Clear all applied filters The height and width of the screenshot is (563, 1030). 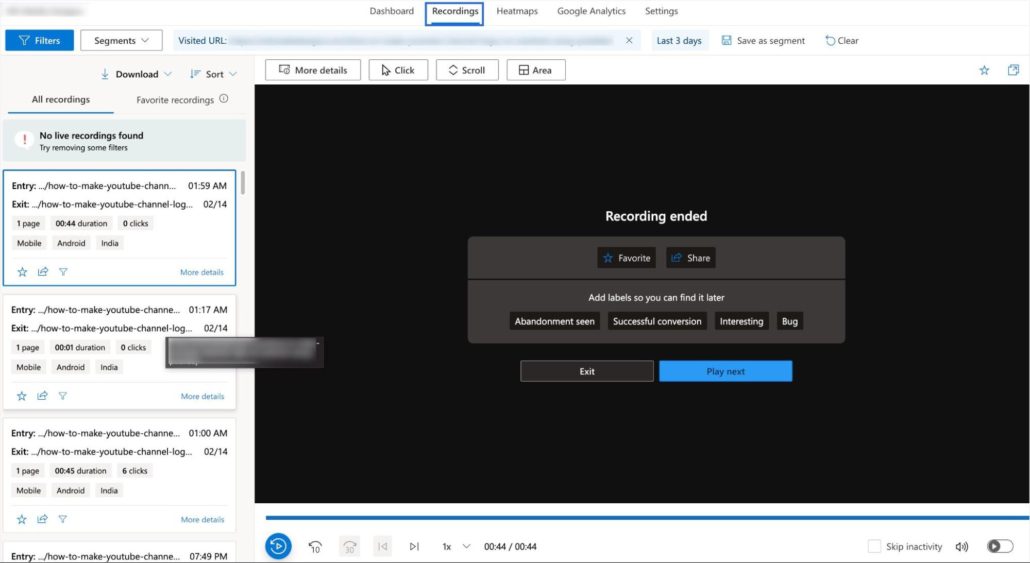[842, 41]
